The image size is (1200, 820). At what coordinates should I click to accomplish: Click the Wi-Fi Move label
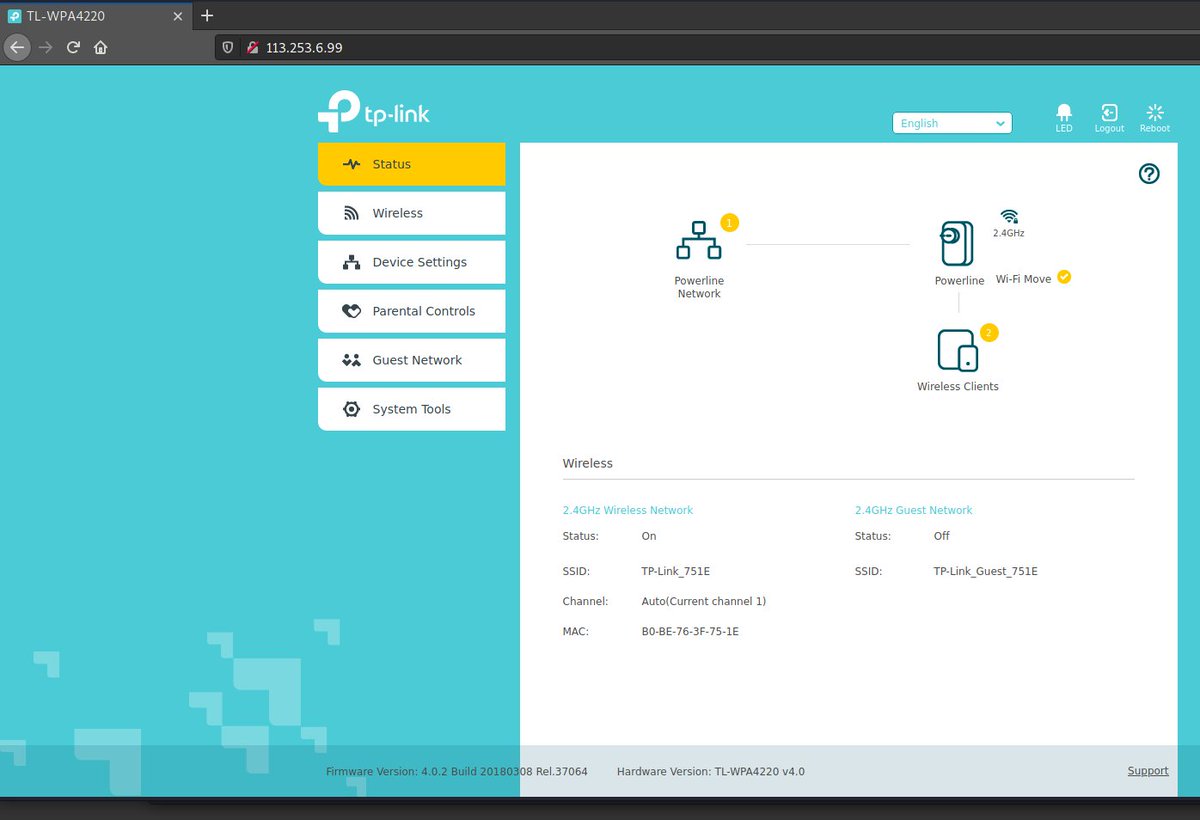click(x=1023, y=279)
